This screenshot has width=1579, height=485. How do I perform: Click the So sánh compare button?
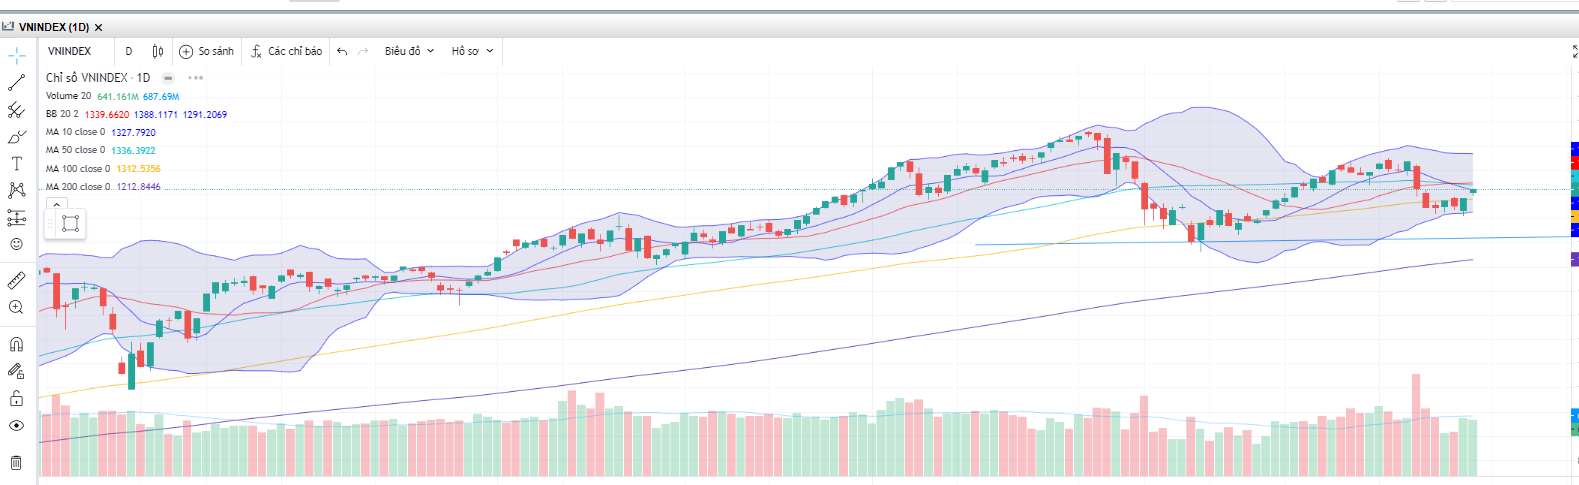click(207, 51)
